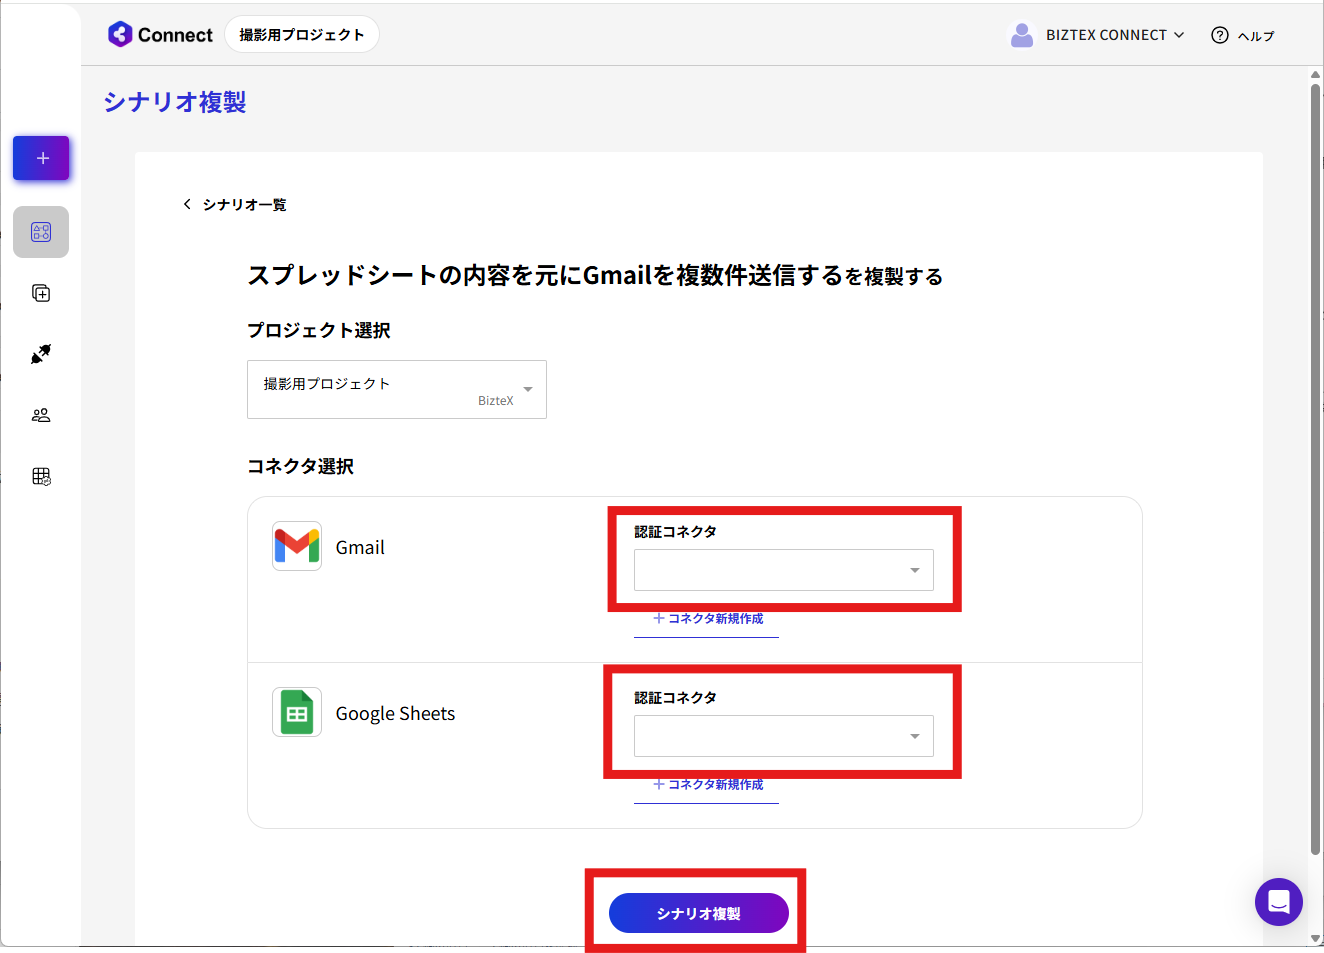Click the シナリオ複製 button

click(x=699, y=913)
